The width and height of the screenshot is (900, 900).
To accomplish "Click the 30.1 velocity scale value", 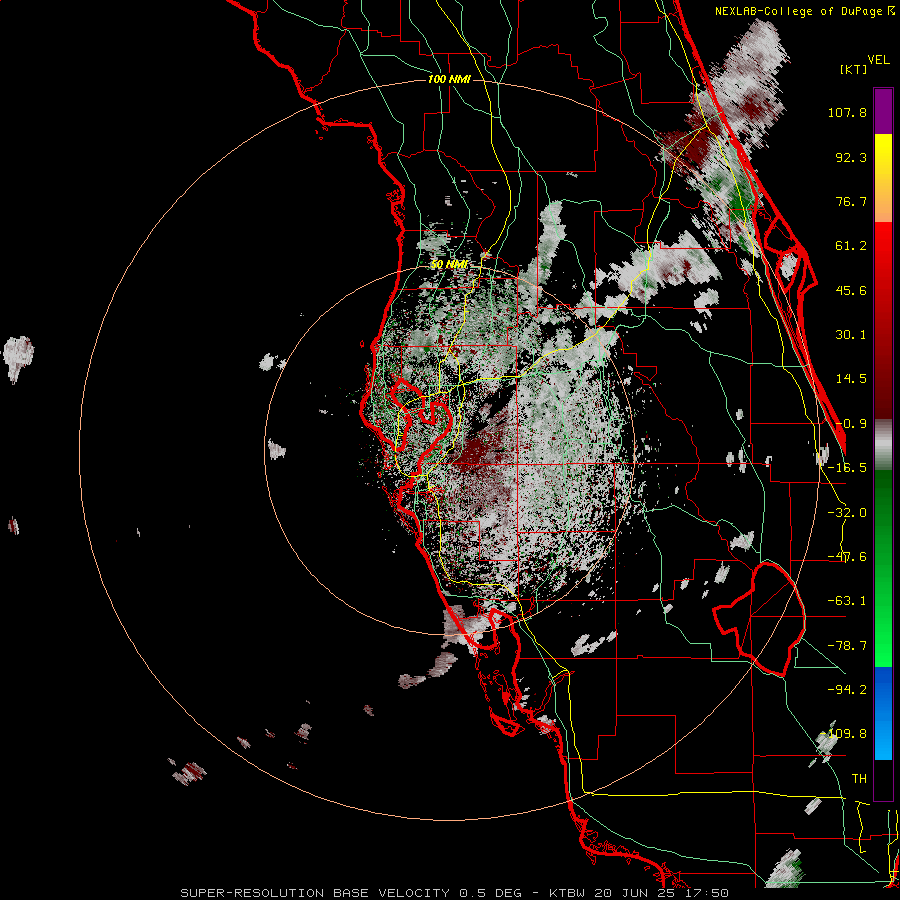I will coord(851,335).
